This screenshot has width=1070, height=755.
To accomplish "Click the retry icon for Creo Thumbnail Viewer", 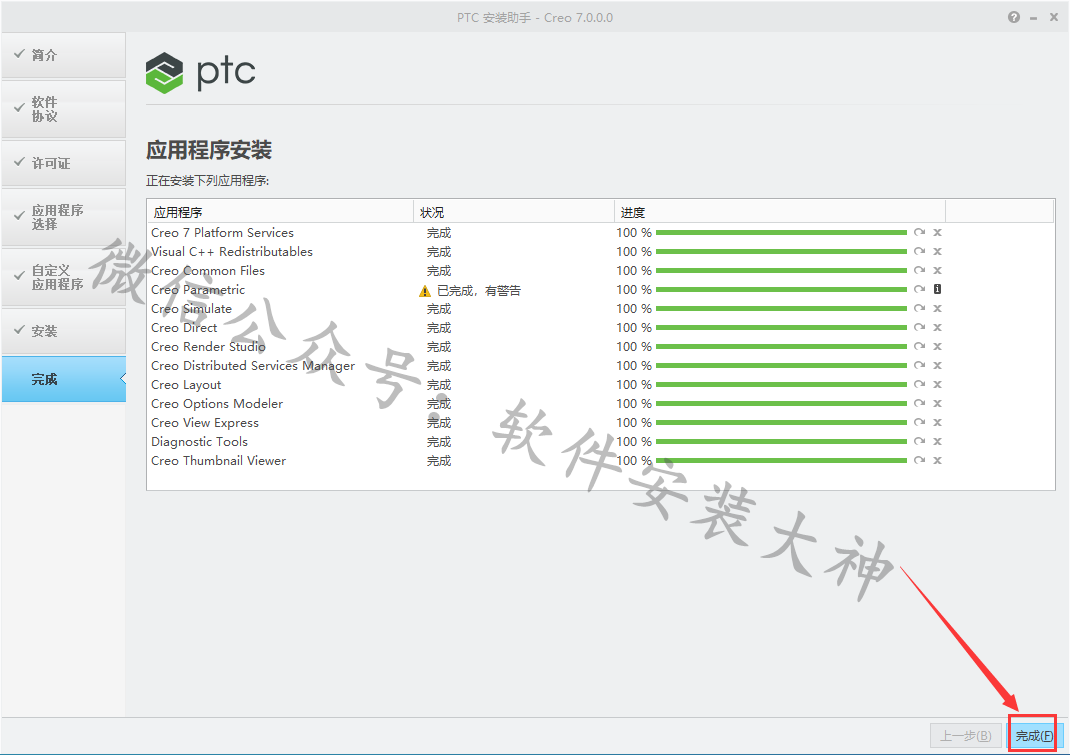I will click(919, 461).
